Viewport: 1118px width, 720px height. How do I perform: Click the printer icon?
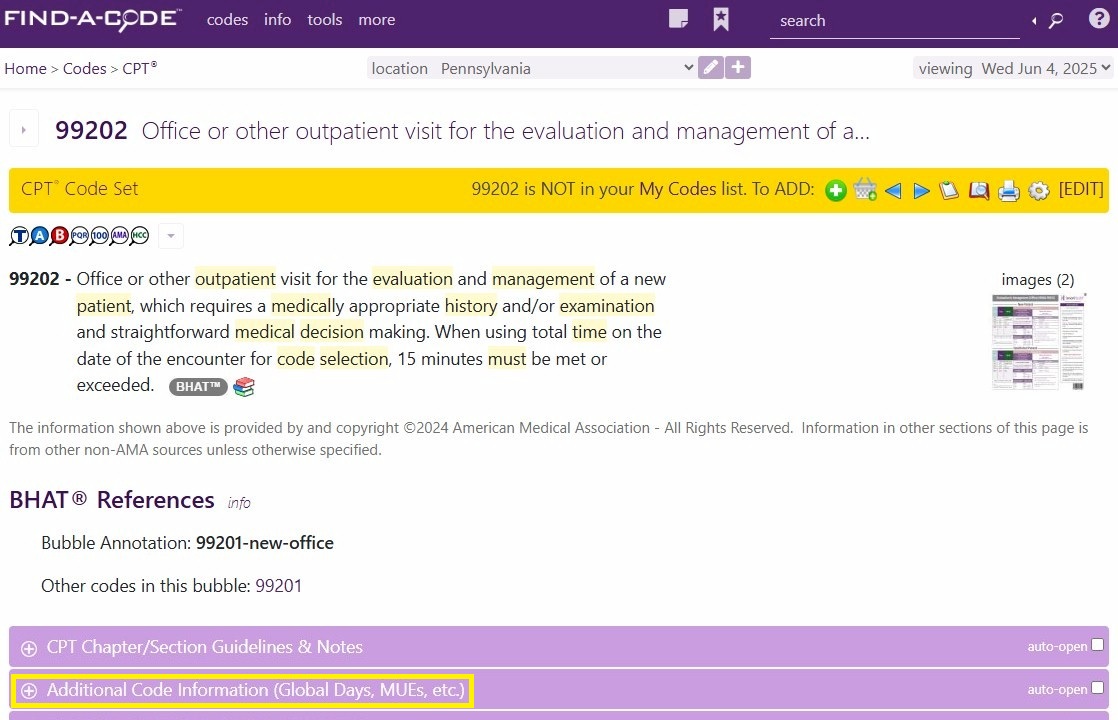coord(1008,190)
